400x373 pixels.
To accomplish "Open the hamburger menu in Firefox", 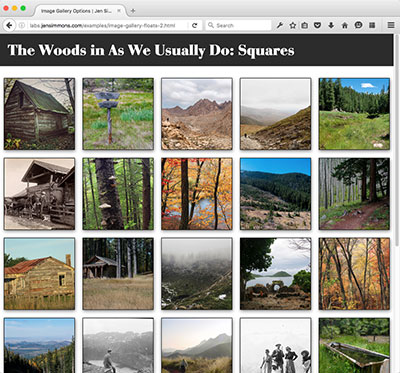I will tap(391, 25).
